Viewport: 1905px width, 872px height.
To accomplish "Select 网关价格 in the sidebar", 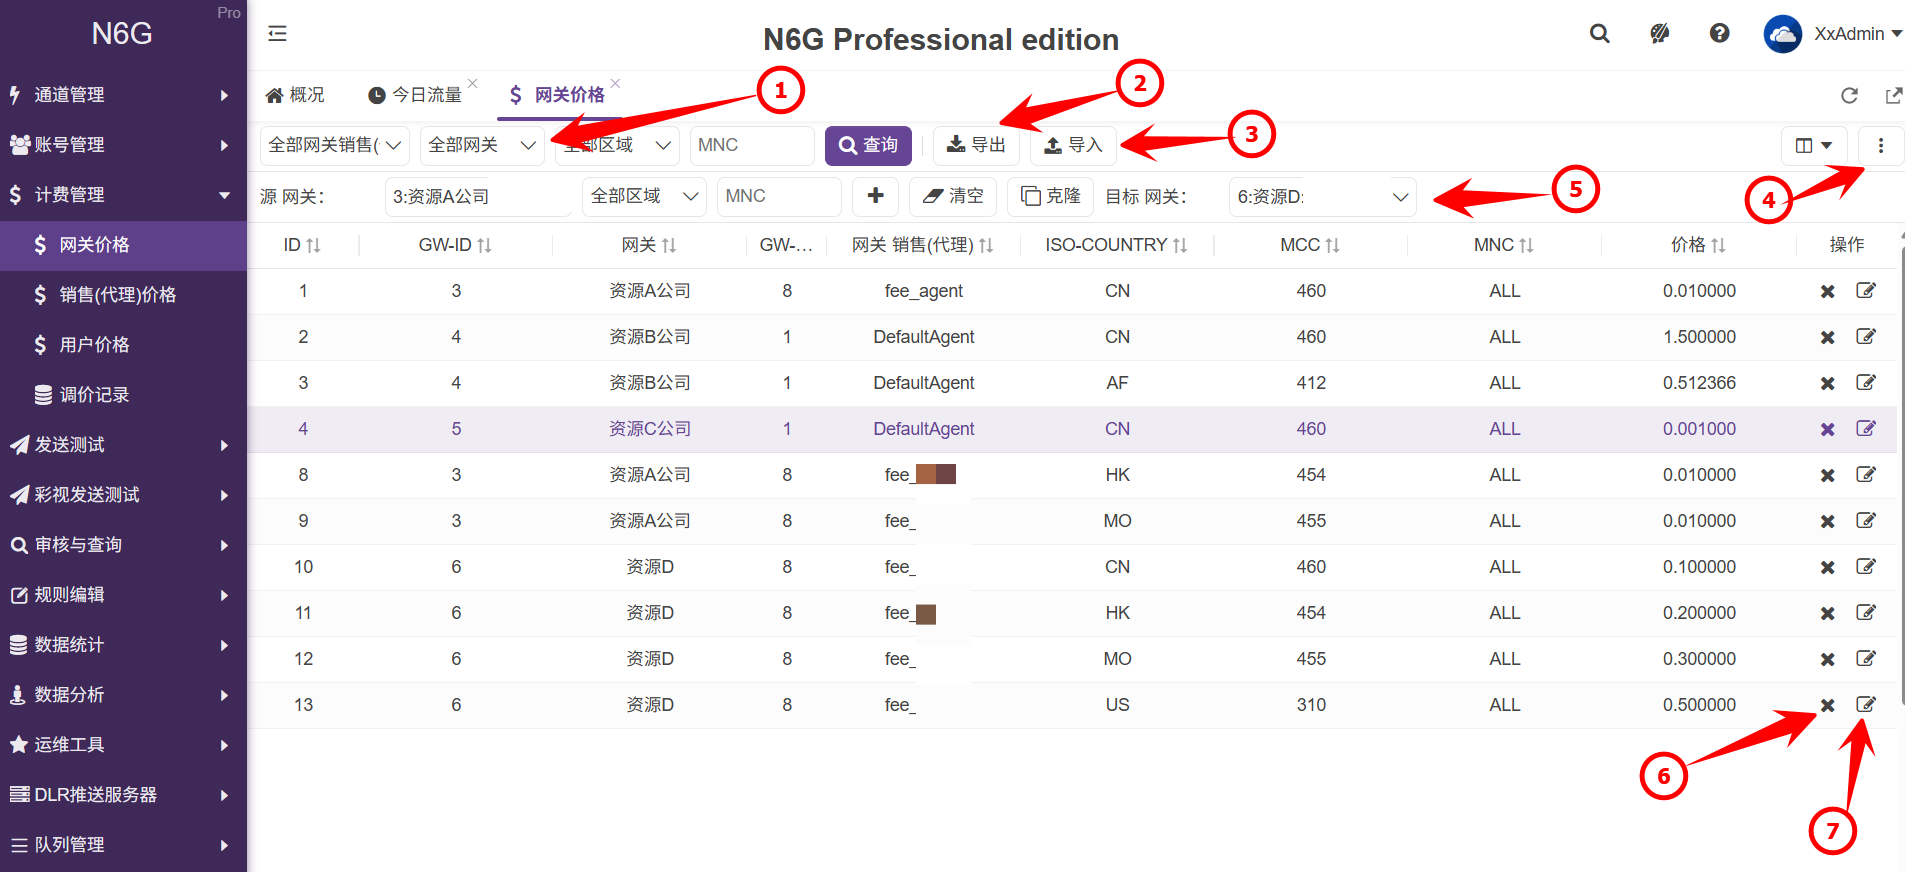I will [x=123, y=245].
